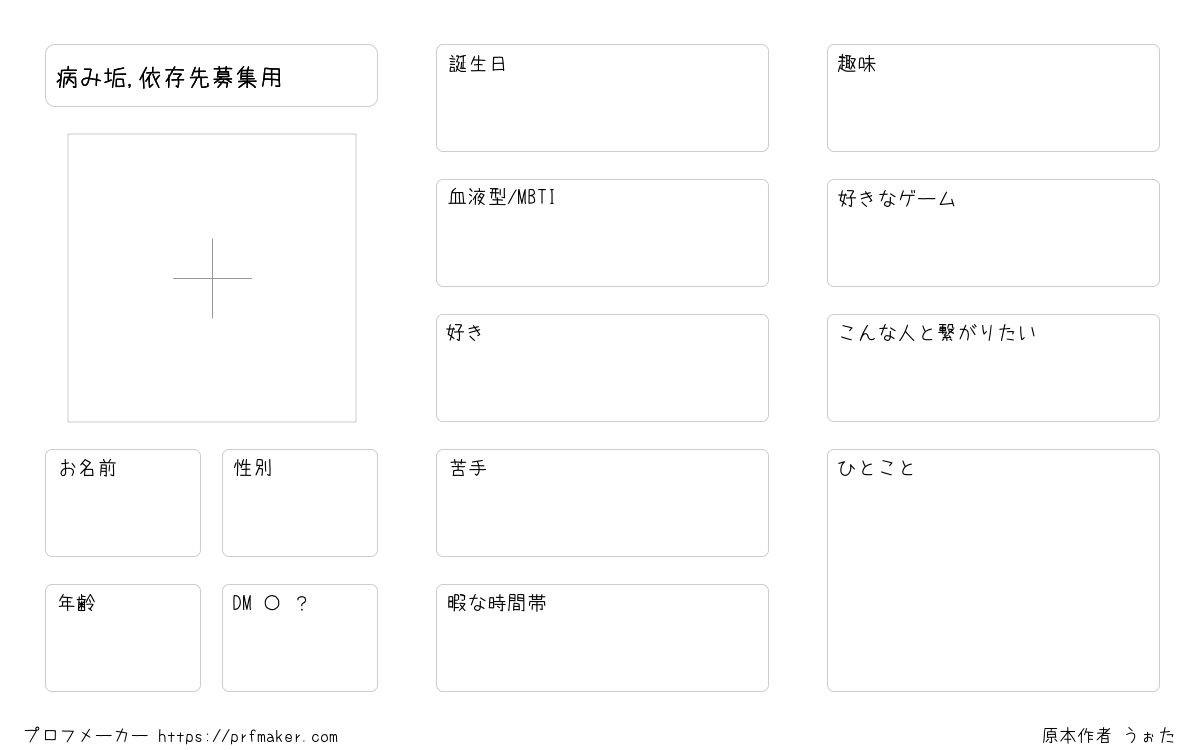
Task: Click the お名前 name field
Action: (123, 503)
